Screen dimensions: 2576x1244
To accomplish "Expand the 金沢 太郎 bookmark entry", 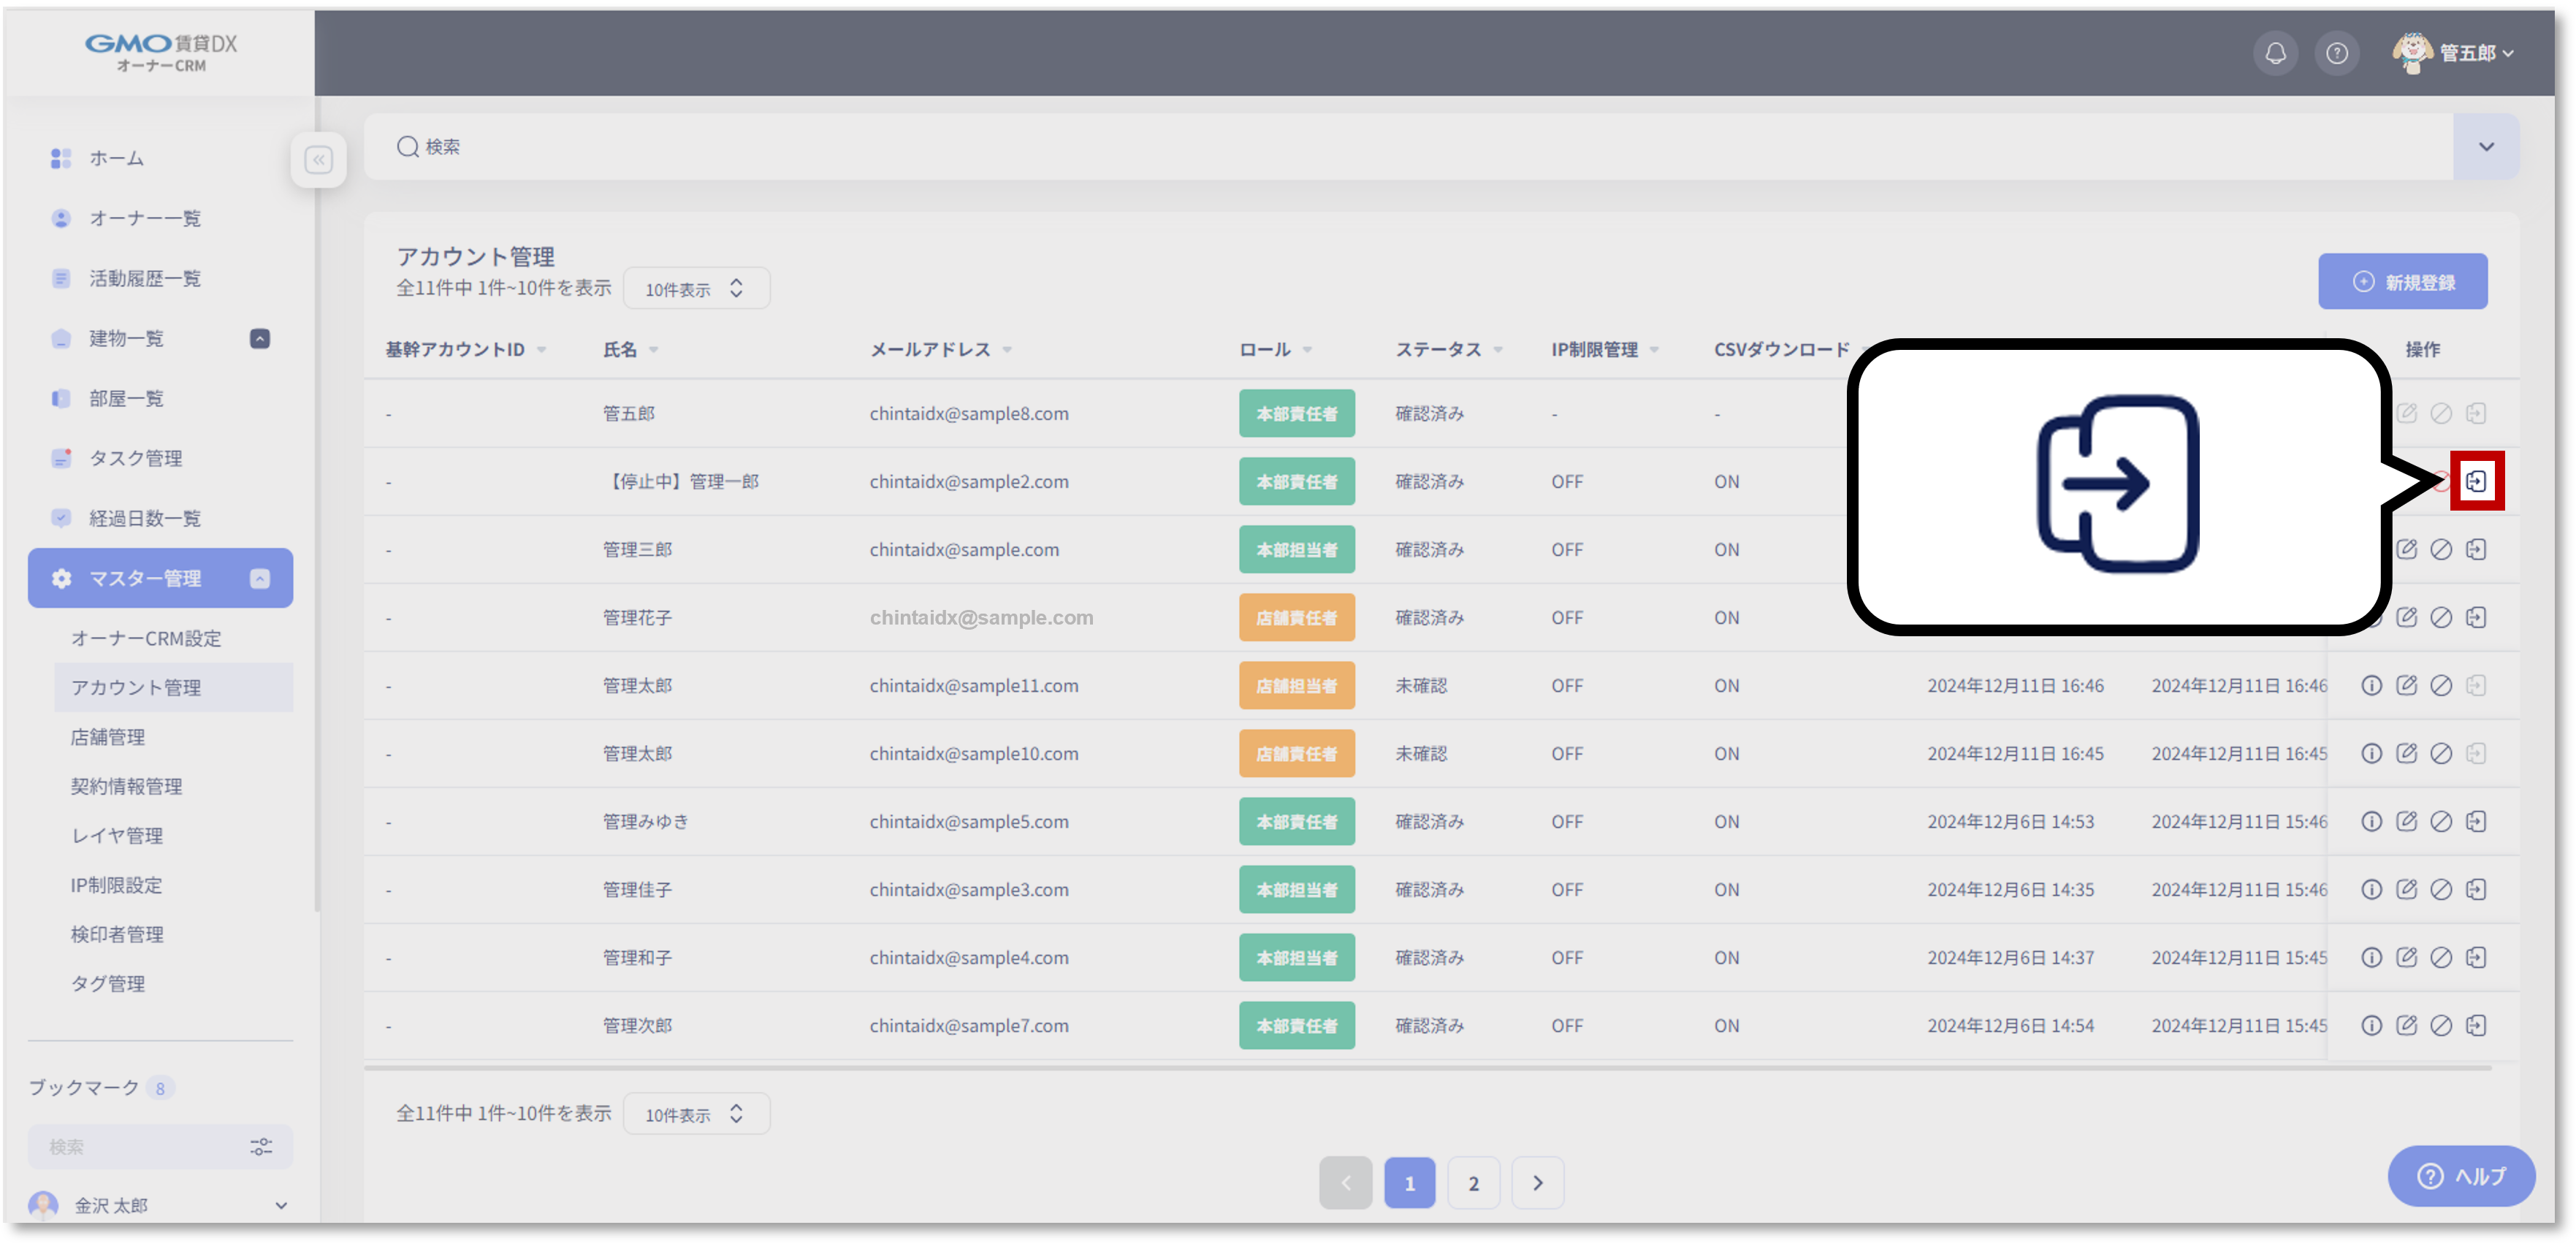I will [x=281, y=1206].
